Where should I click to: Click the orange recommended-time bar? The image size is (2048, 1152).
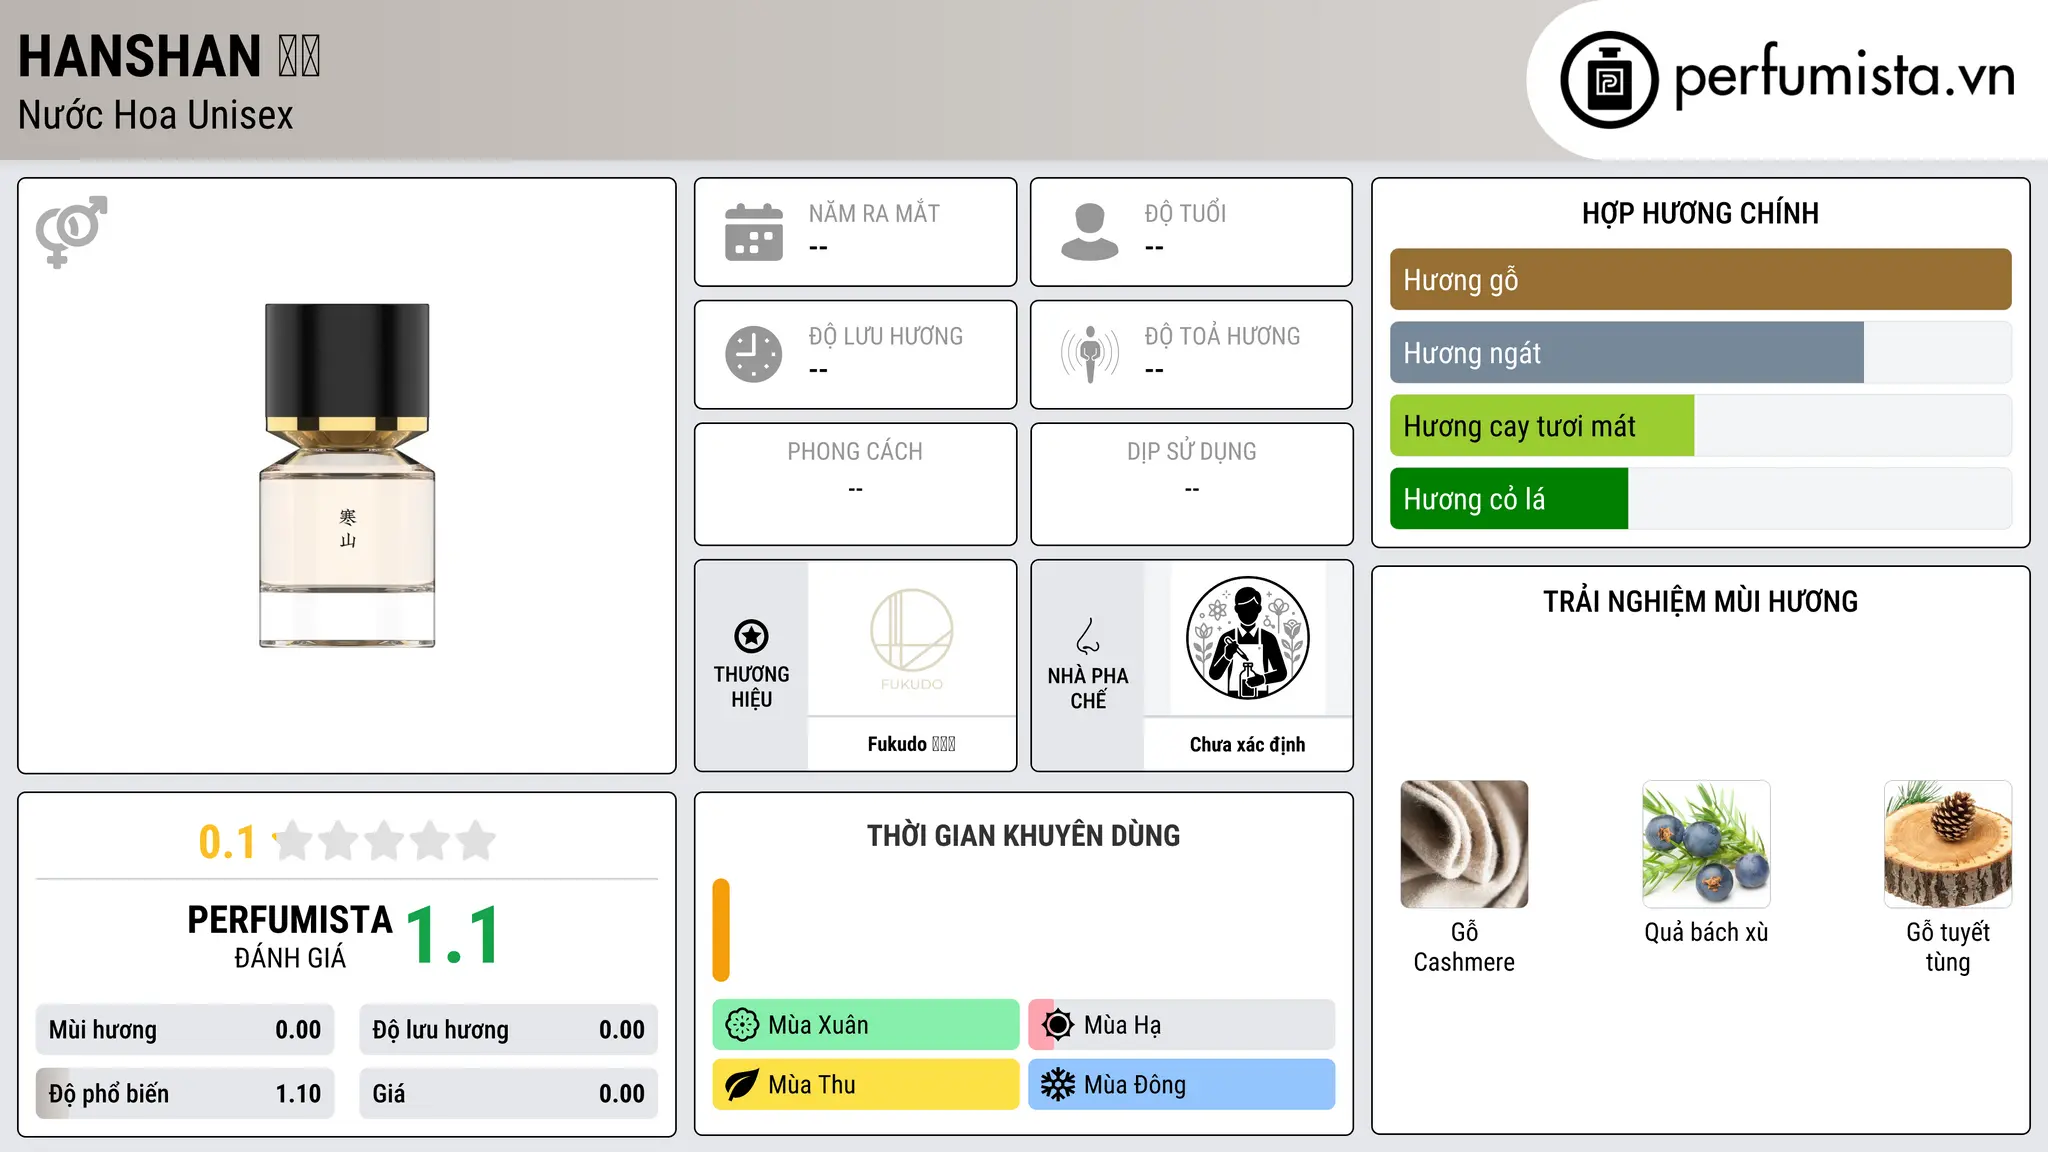pos(721,930)
